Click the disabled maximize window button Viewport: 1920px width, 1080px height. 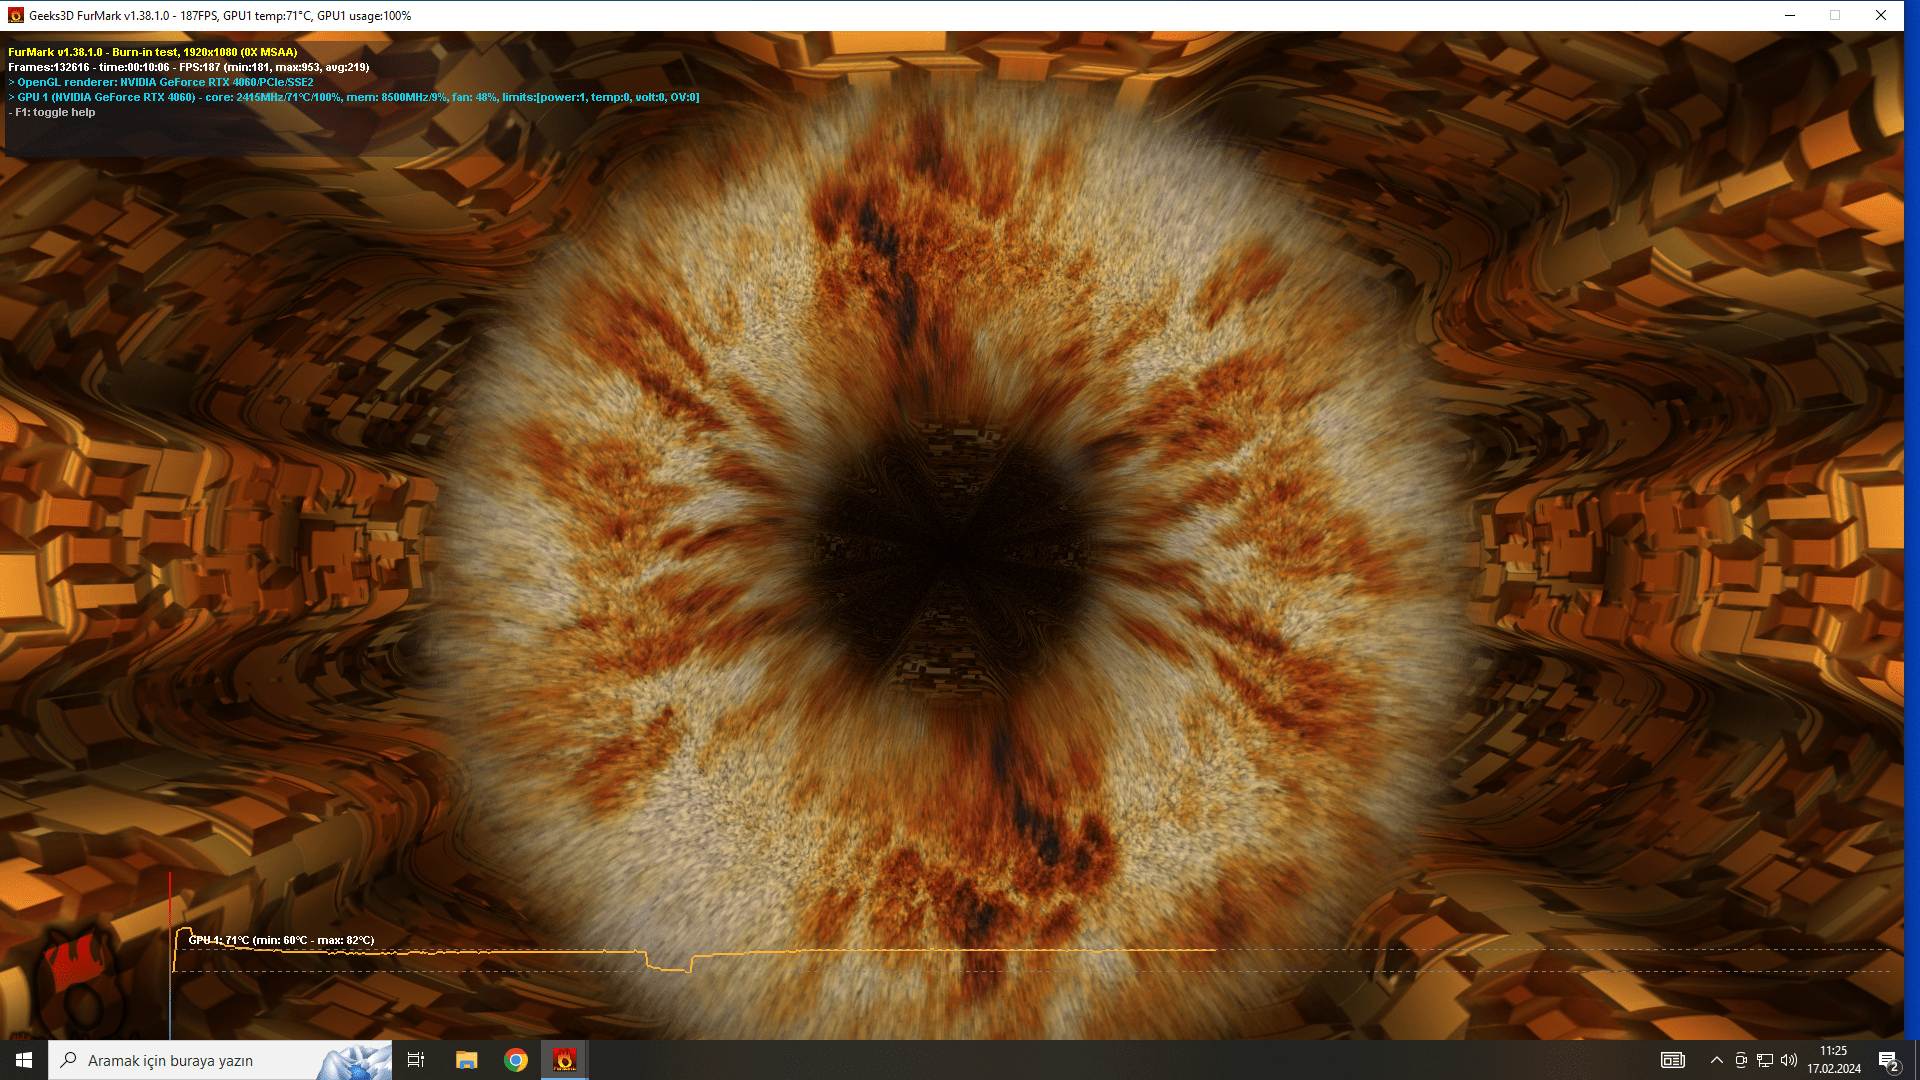(1835, 15)
